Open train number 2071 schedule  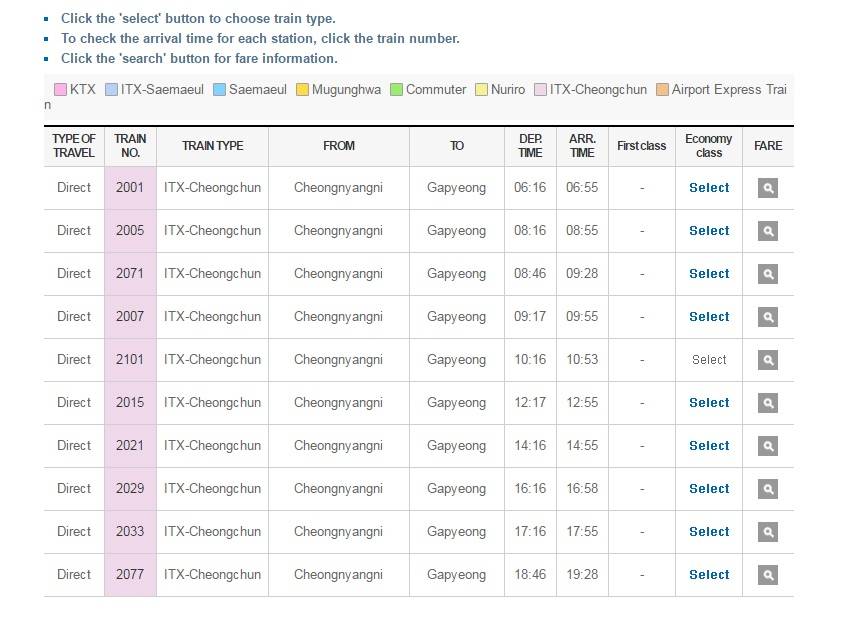pos(130,274)
